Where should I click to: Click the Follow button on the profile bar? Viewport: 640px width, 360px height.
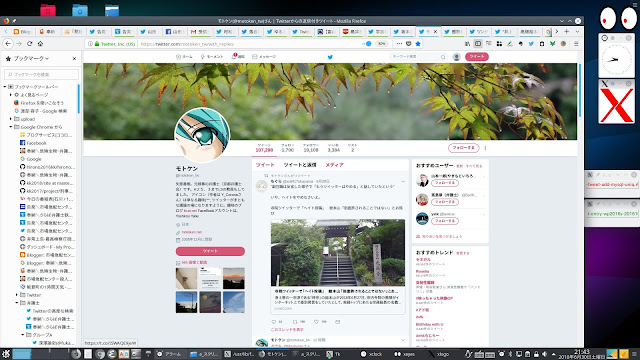click(x=464, y=148)
